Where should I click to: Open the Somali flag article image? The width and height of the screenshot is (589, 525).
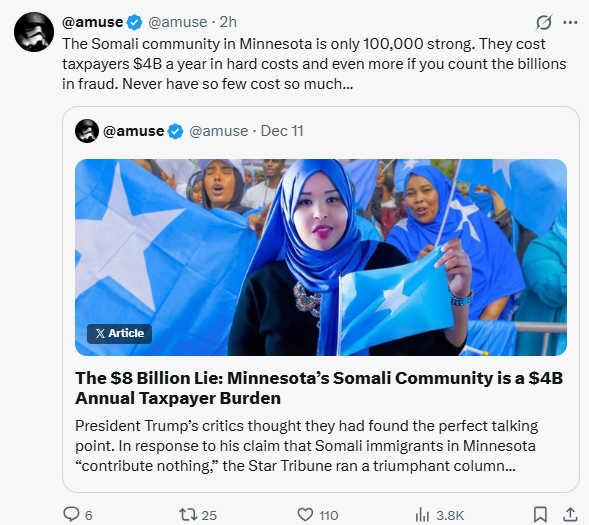pos(321,257)
